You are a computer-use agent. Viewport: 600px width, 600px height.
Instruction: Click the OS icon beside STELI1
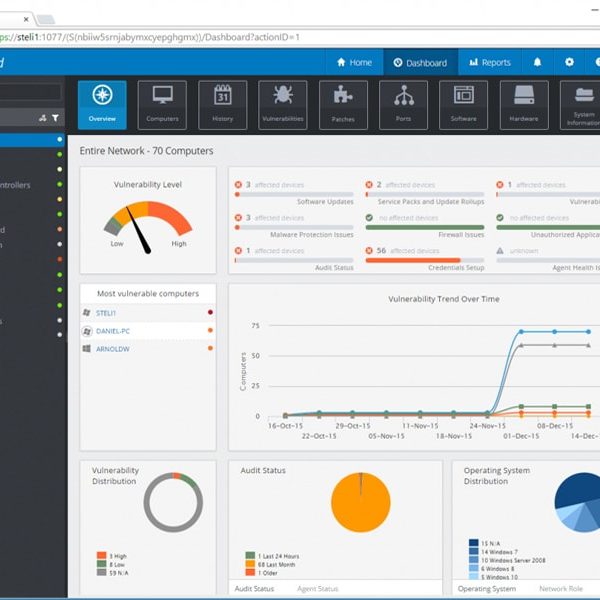[87, 313]
